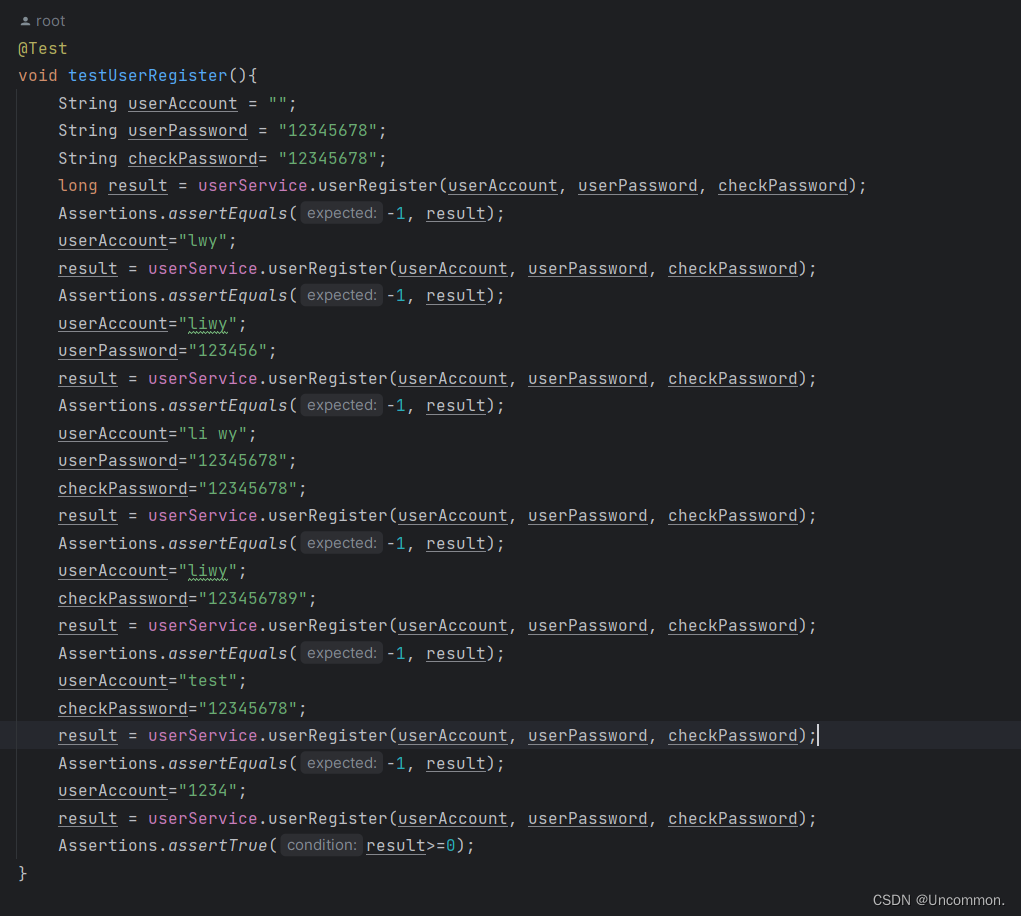
Task: Click checkPassword in the 'String checkPassword=' declaration line
Action: click(x=193, y=158)
